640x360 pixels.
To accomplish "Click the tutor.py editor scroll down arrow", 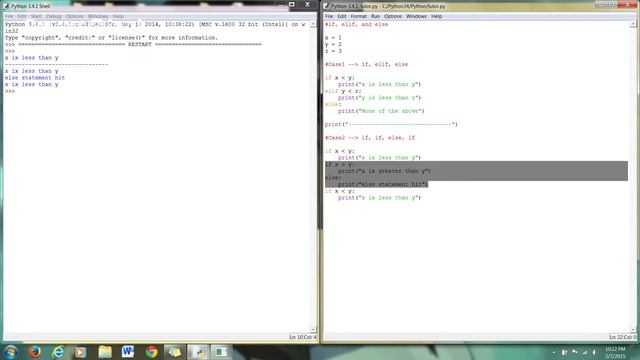I will click(x=633, y=329).
